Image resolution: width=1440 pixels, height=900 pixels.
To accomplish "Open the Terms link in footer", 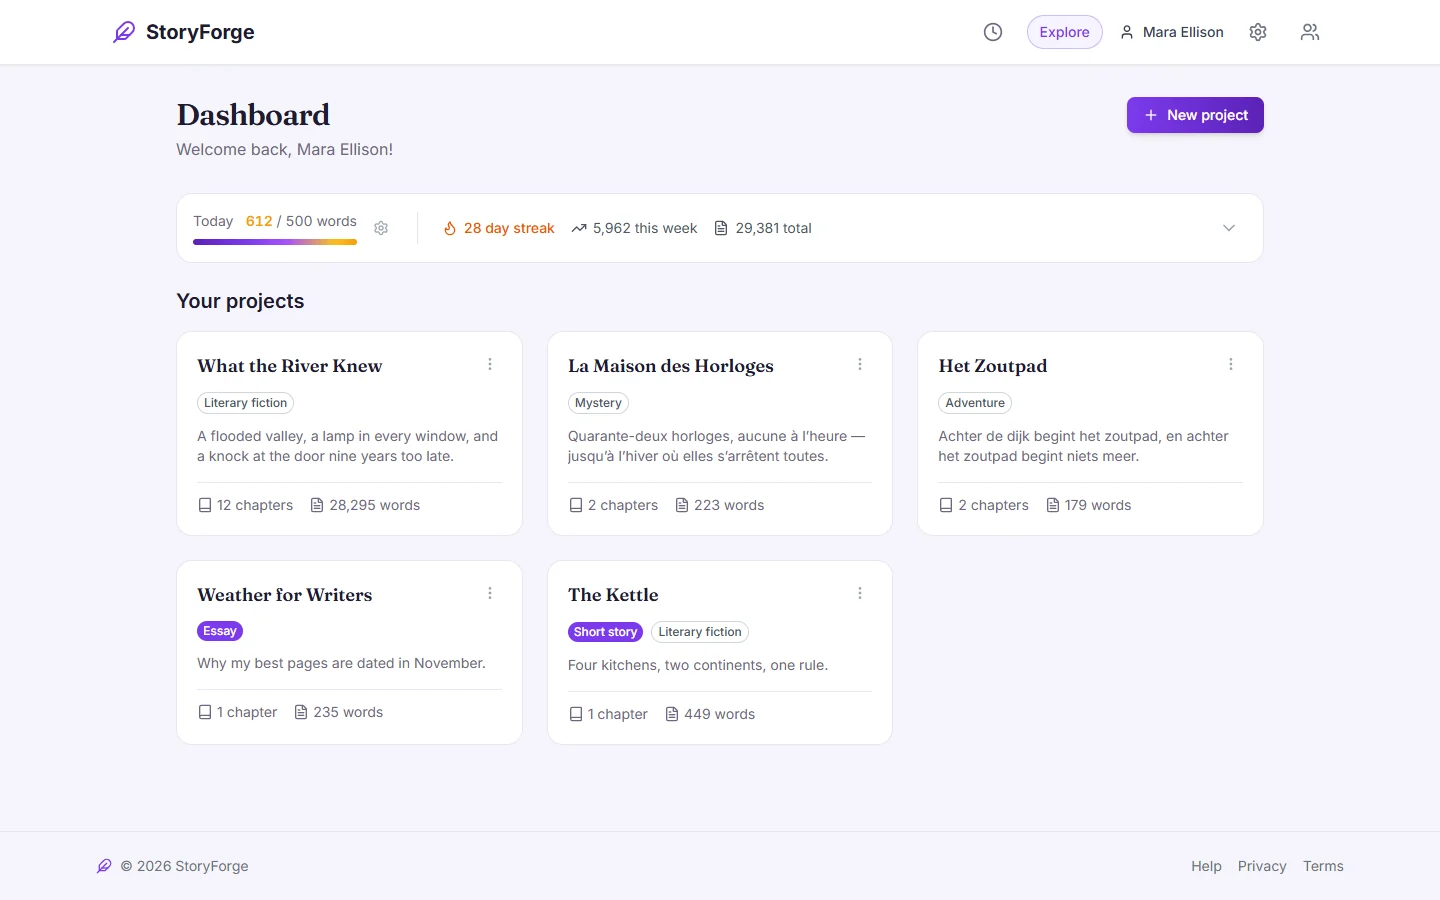I will click(x=1323, y=866).
